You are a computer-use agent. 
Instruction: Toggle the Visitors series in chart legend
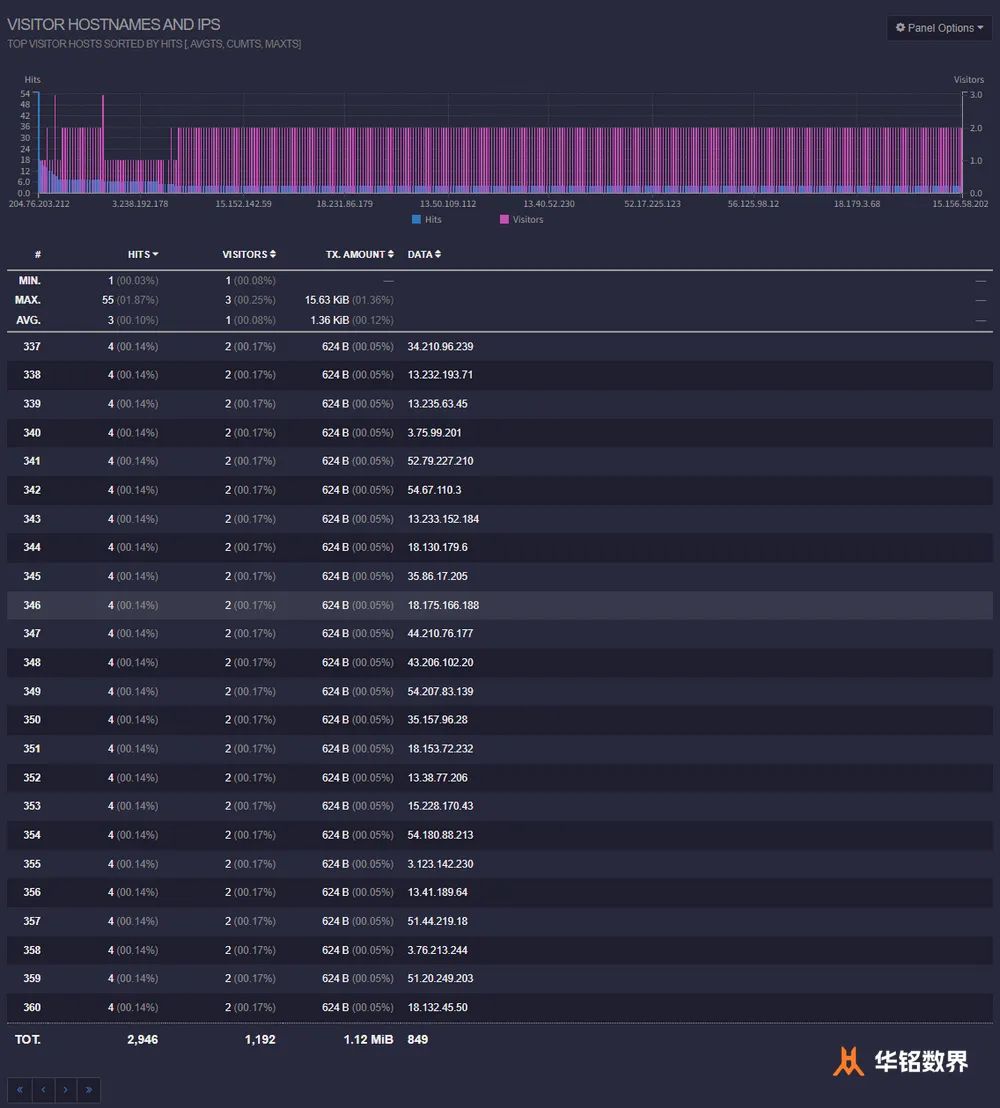click(527, 219)
